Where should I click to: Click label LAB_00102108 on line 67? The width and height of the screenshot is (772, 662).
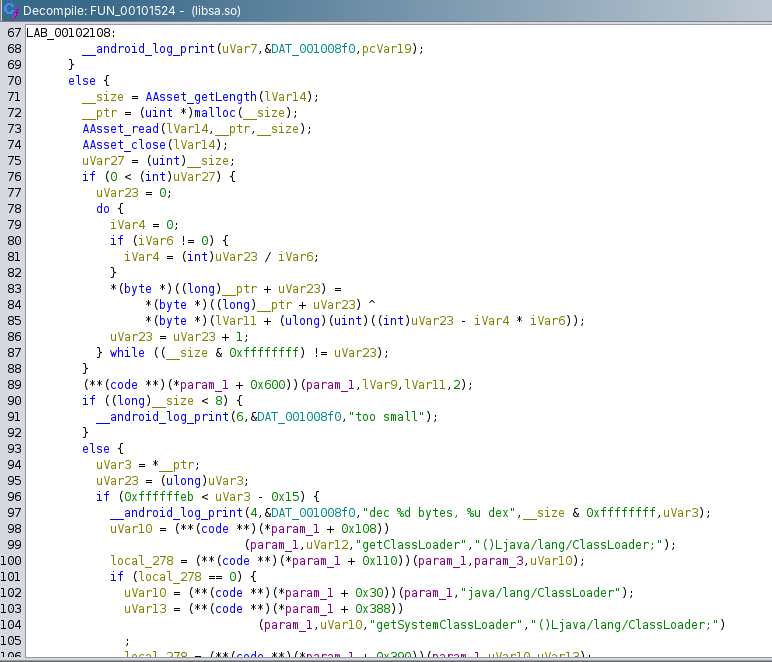pos(68,33)
